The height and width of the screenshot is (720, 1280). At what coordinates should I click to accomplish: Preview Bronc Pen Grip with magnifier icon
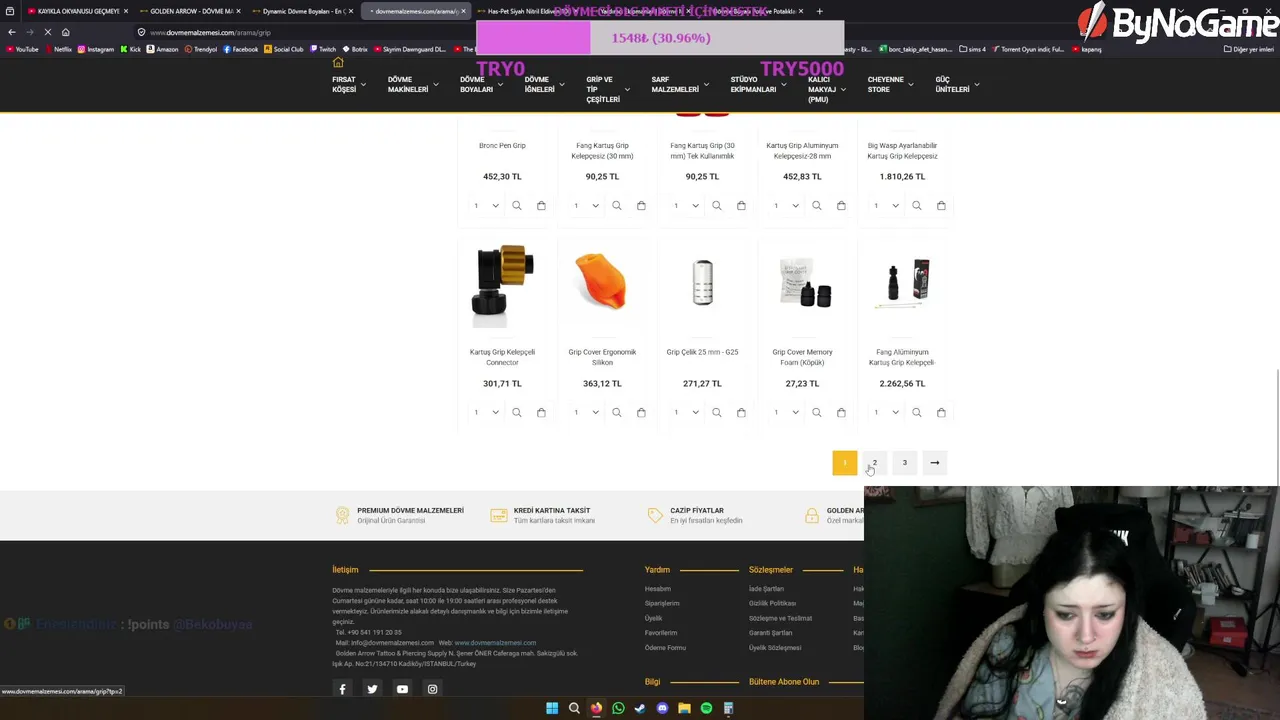(517, 206)
